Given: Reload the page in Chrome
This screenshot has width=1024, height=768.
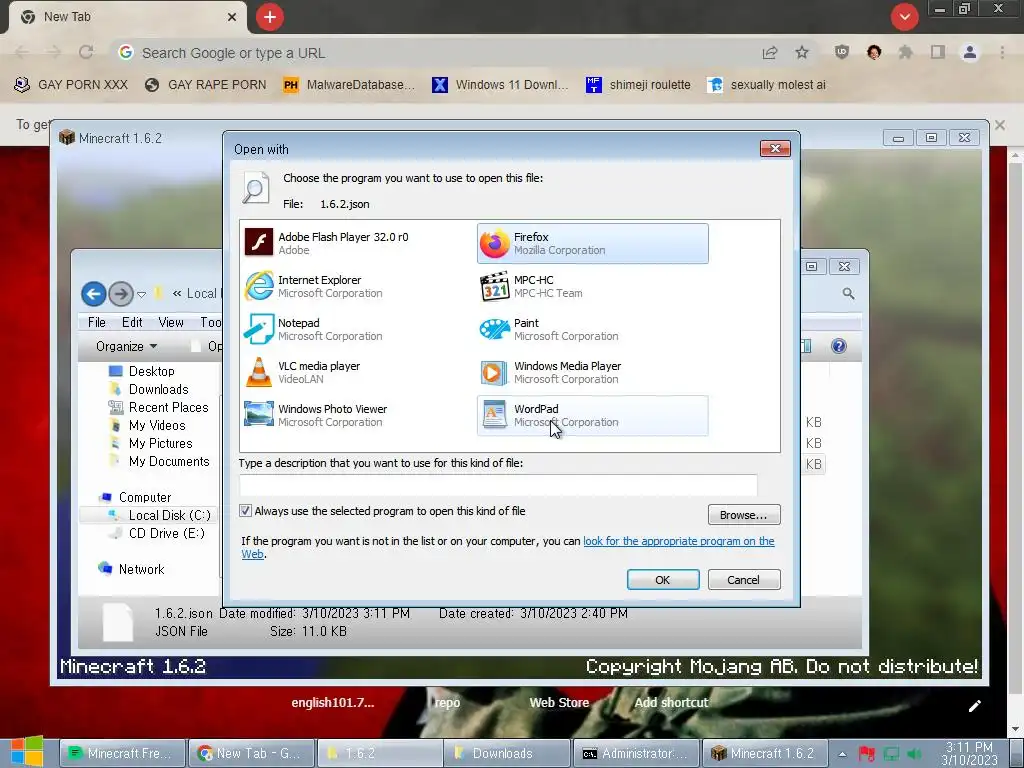Looking at the screenshot, I should (x=86, y=52).
